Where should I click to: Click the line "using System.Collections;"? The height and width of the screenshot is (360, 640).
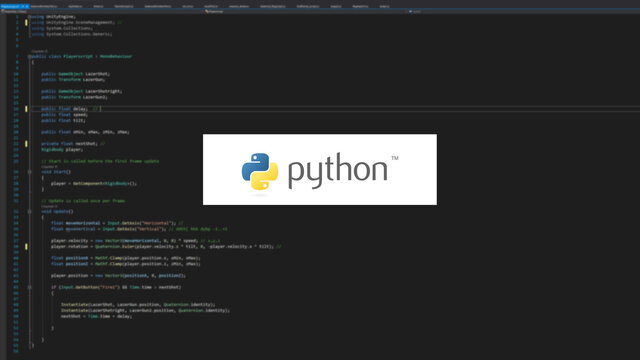pyautogui.click(x=62, y=28)
